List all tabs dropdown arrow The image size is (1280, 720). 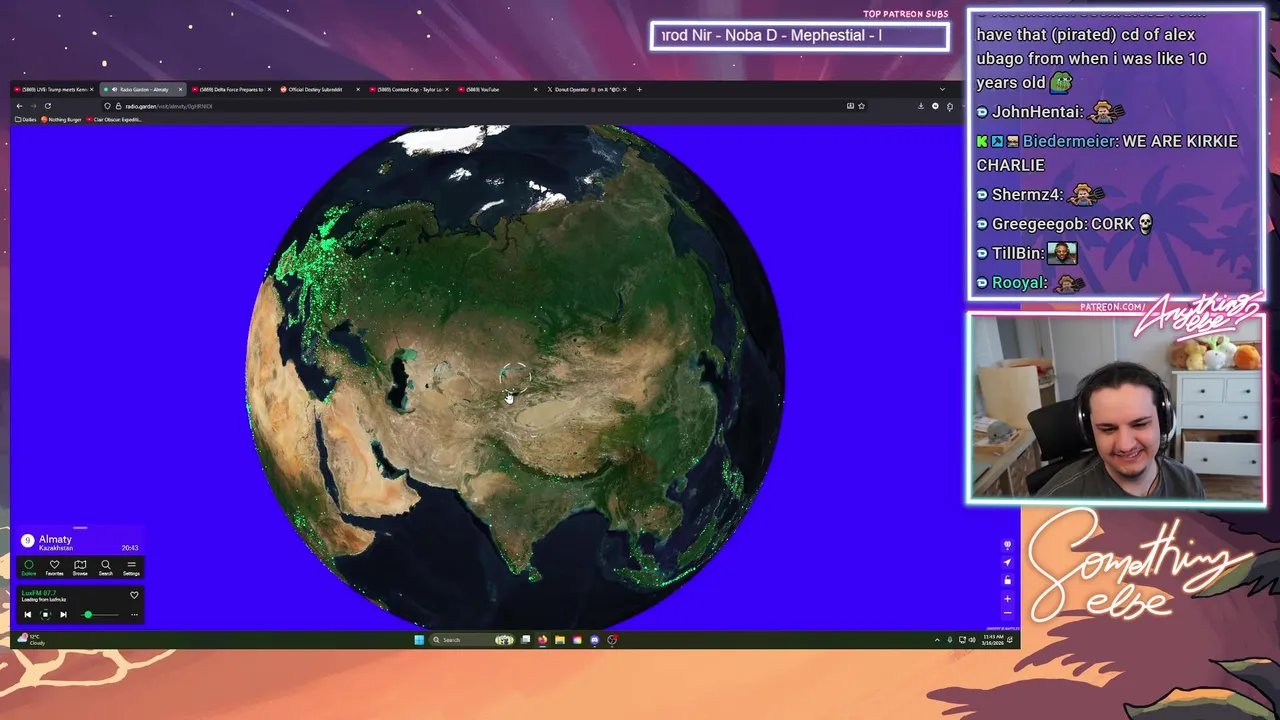coord(942,89)
